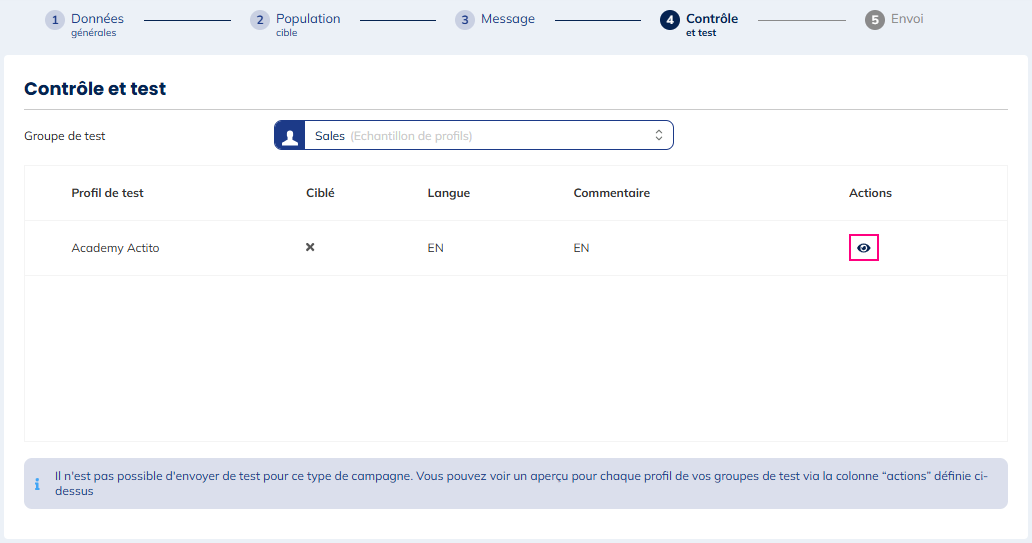1032x543 pixels.
Task: Click the step 1 number circle
Action: (55, 20)
